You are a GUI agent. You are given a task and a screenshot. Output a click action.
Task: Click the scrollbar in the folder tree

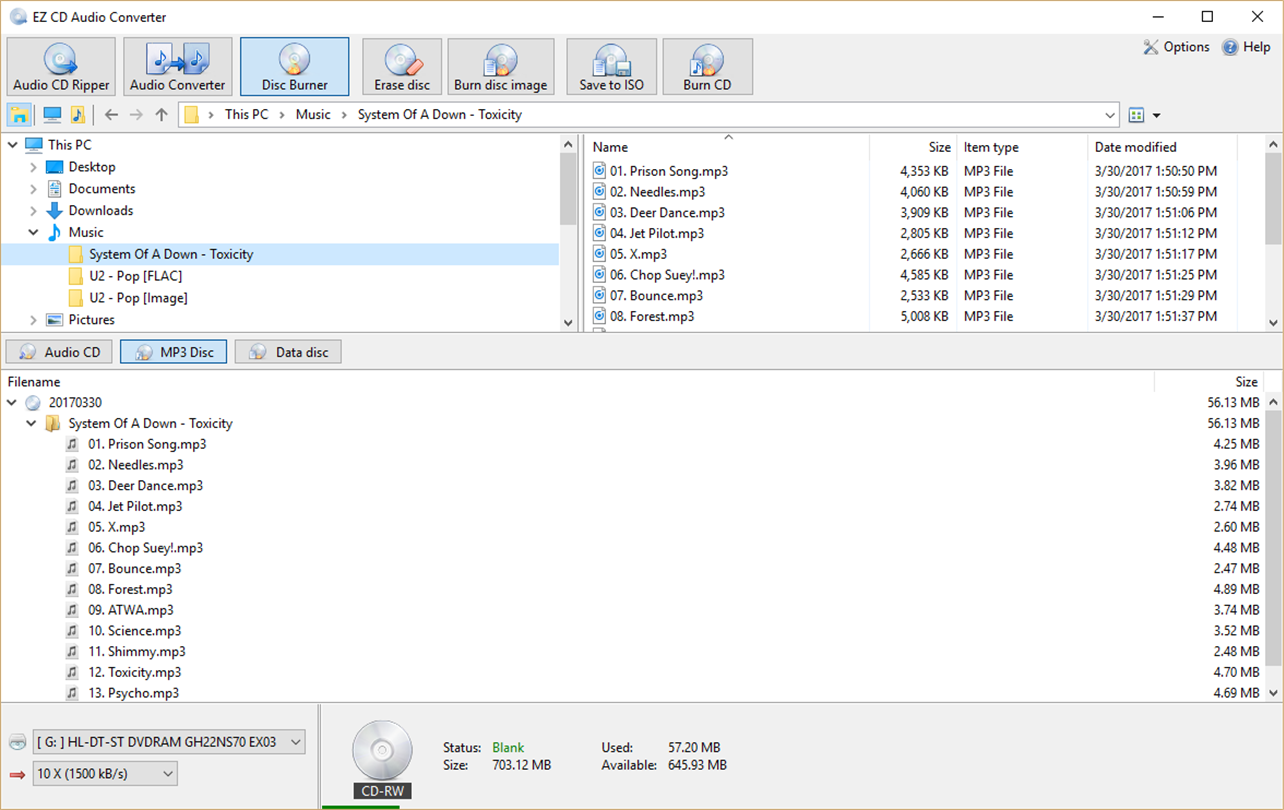tap(568, 190)
